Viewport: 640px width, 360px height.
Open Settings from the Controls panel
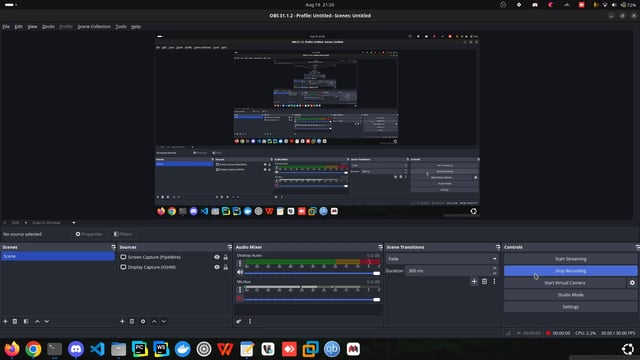[x=570, y=307]
